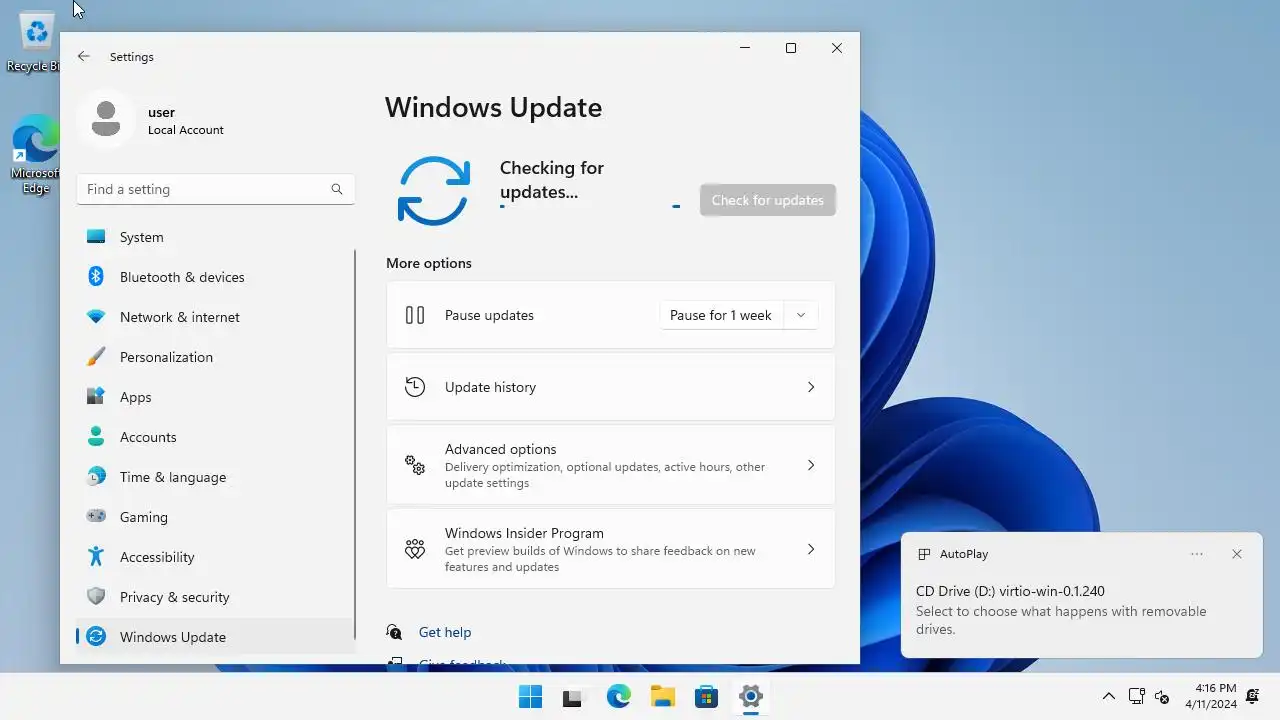Viewport: 1280px width, 720px height.
Task: Open the Recycle Bin desktop icon
Action: pyautogui.click(x=34, y=42)
